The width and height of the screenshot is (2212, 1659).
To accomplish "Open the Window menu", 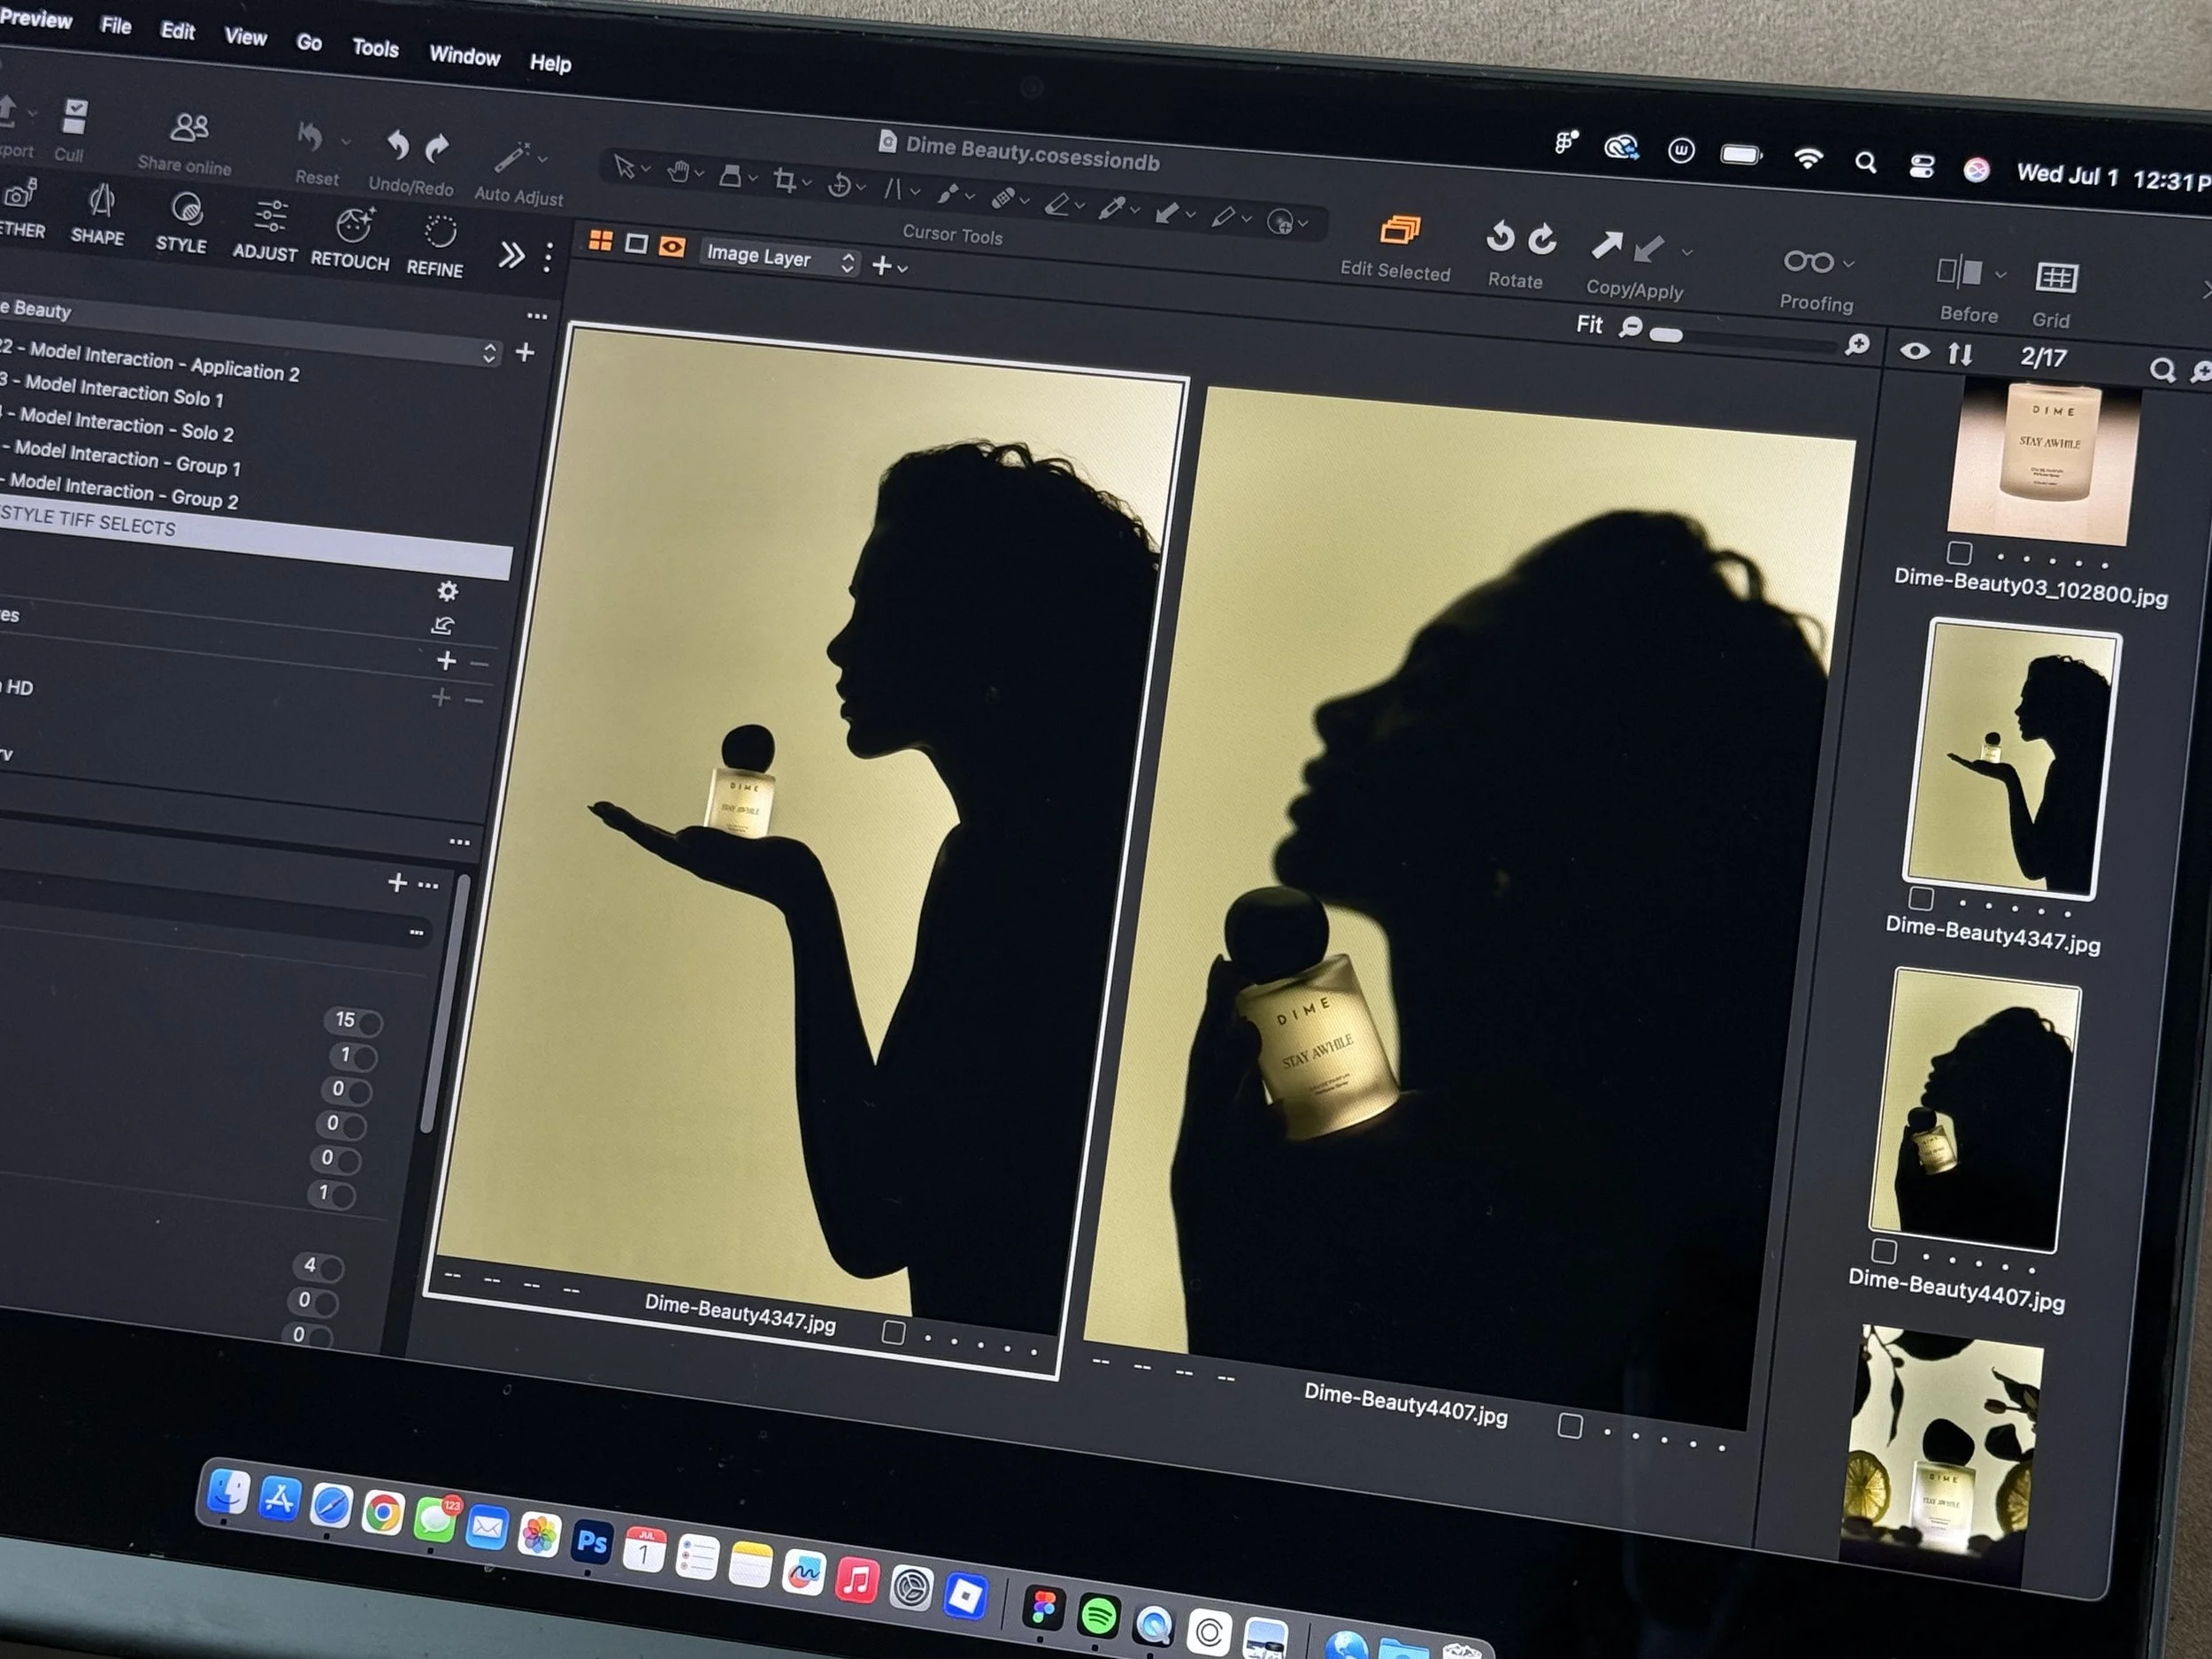I will (464, 56).
